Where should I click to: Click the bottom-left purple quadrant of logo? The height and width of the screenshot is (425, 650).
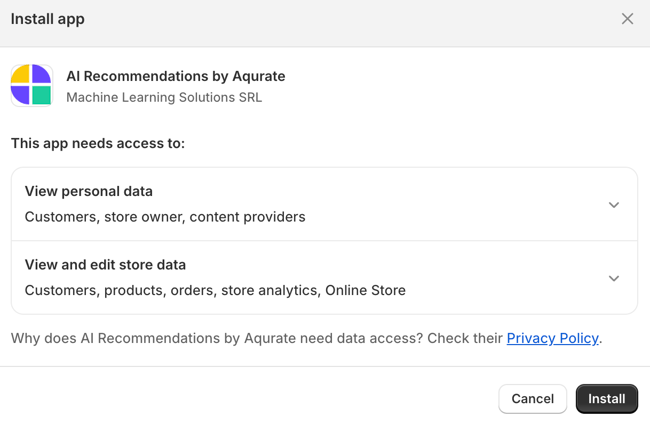[21, 95]
